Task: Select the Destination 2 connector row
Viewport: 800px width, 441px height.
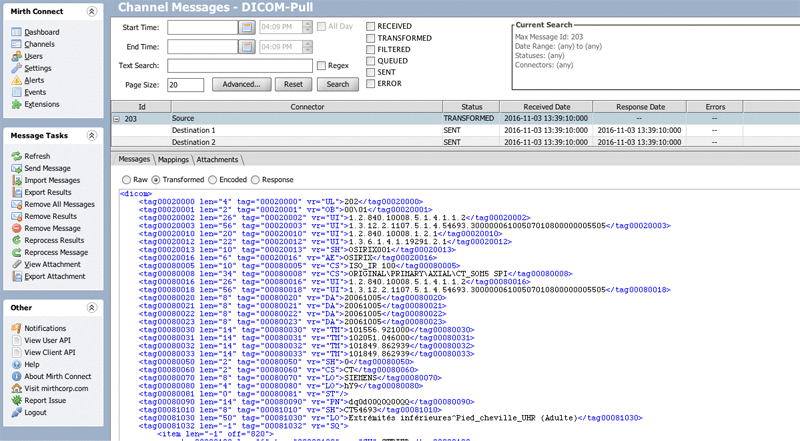Action: (455, 142)
